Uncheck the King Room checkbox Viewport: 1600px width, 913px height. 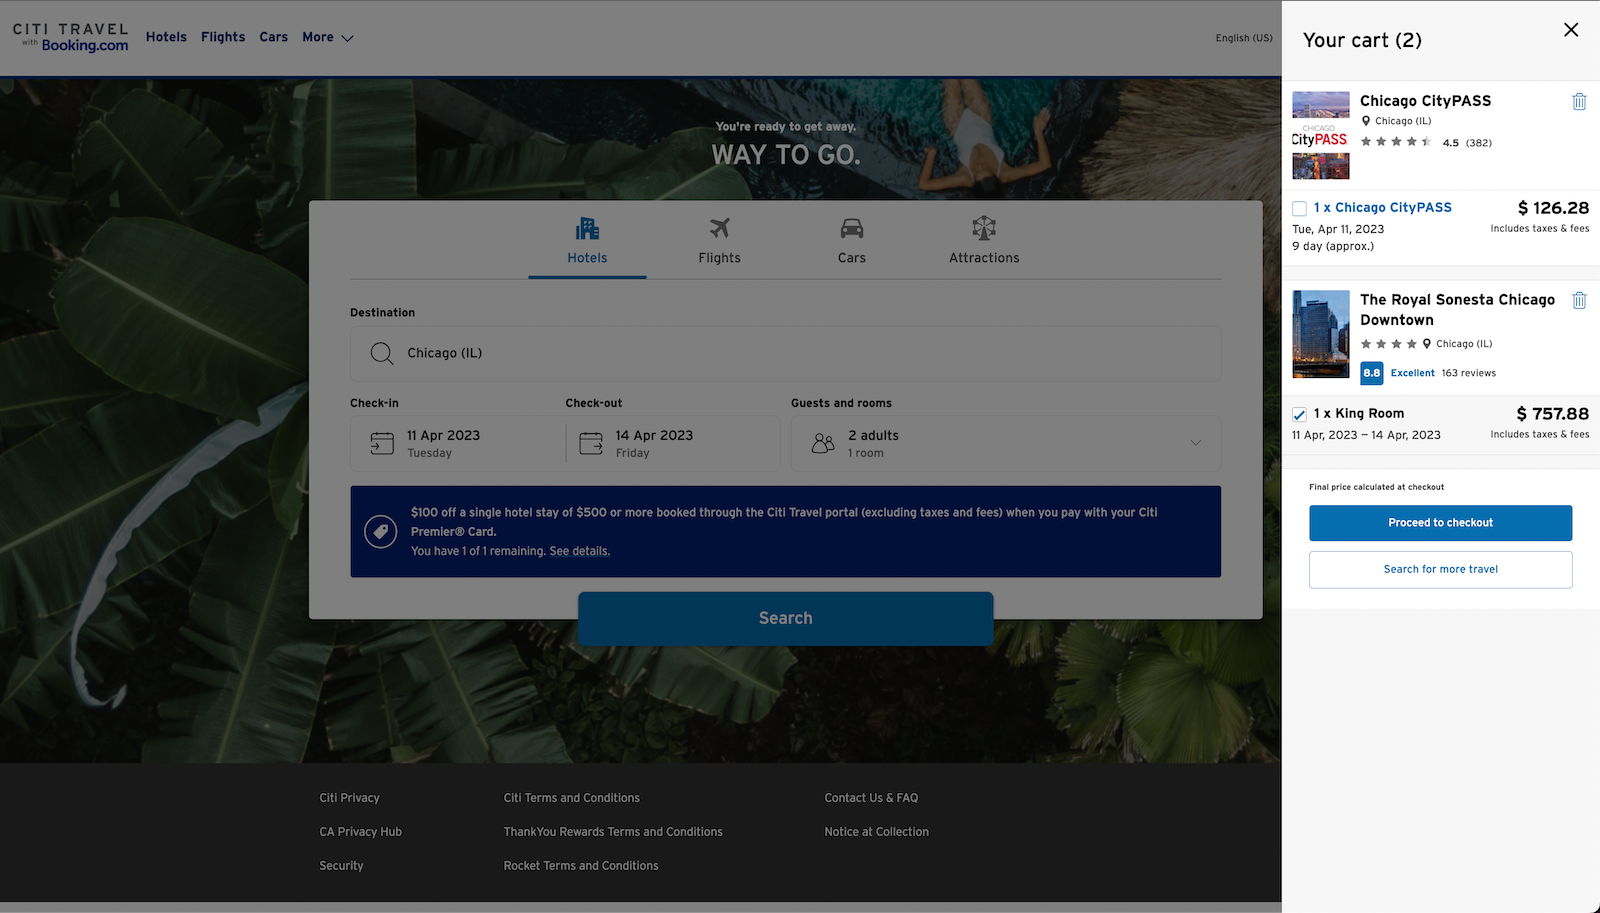pyautogui.click(x=1299, y=414)
